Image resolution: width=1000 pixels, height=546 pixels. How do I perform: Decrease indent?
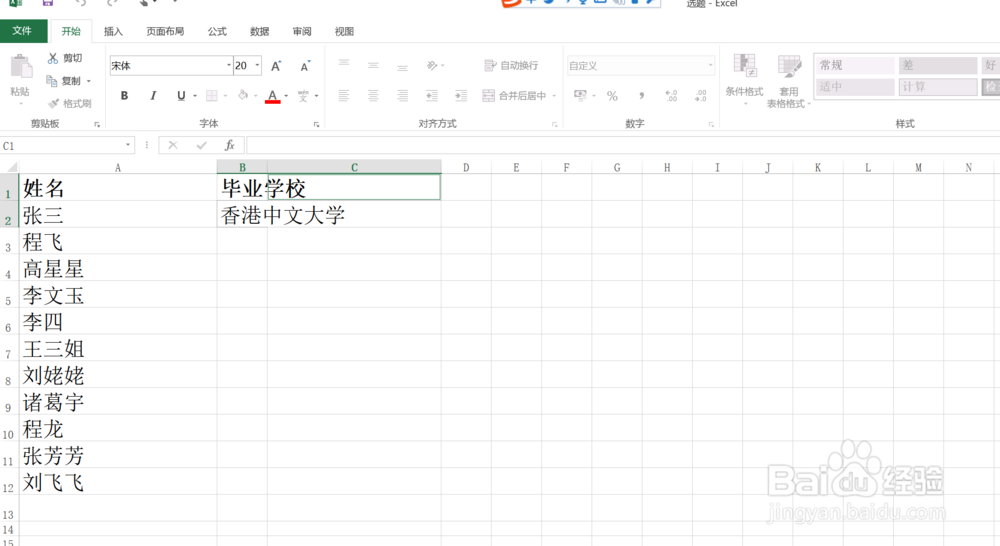tap(432, 96)
